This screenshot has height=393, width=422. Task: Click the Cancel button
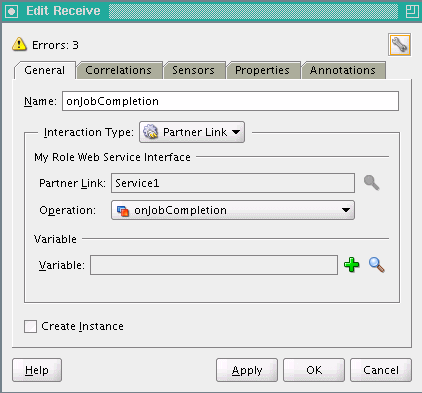point(381,370)
